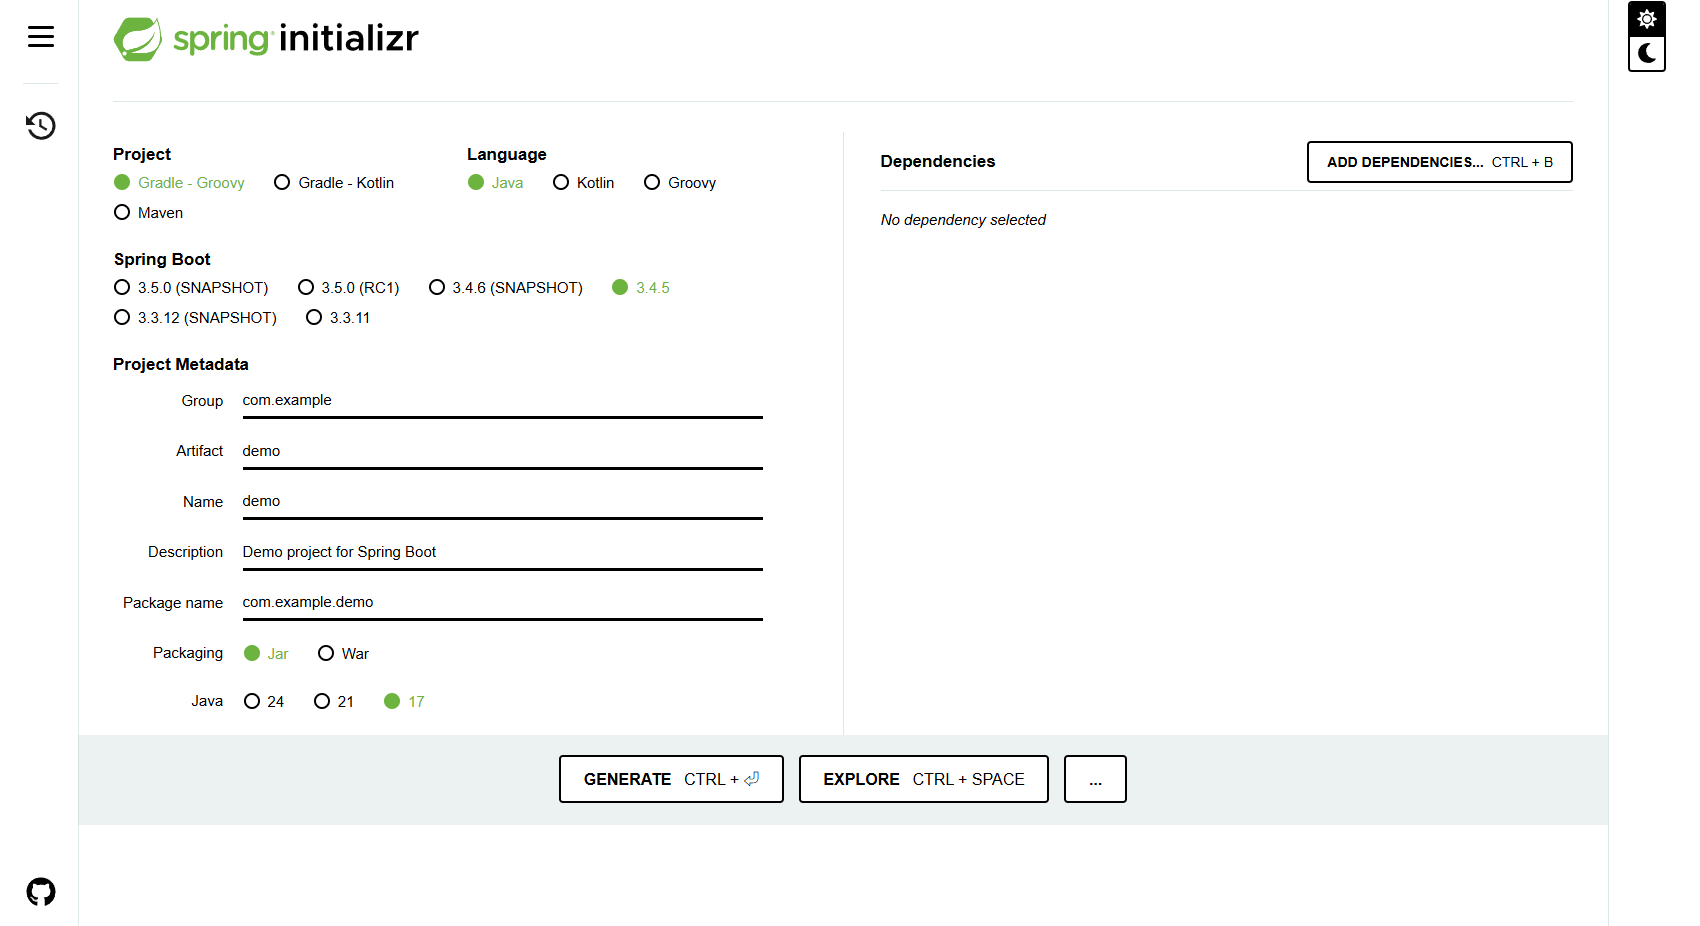The width and height of the screenshot is (1700, 926).
Task: Select Spring Boot 3.5.0 (RC1)
Action: (349, 288)
